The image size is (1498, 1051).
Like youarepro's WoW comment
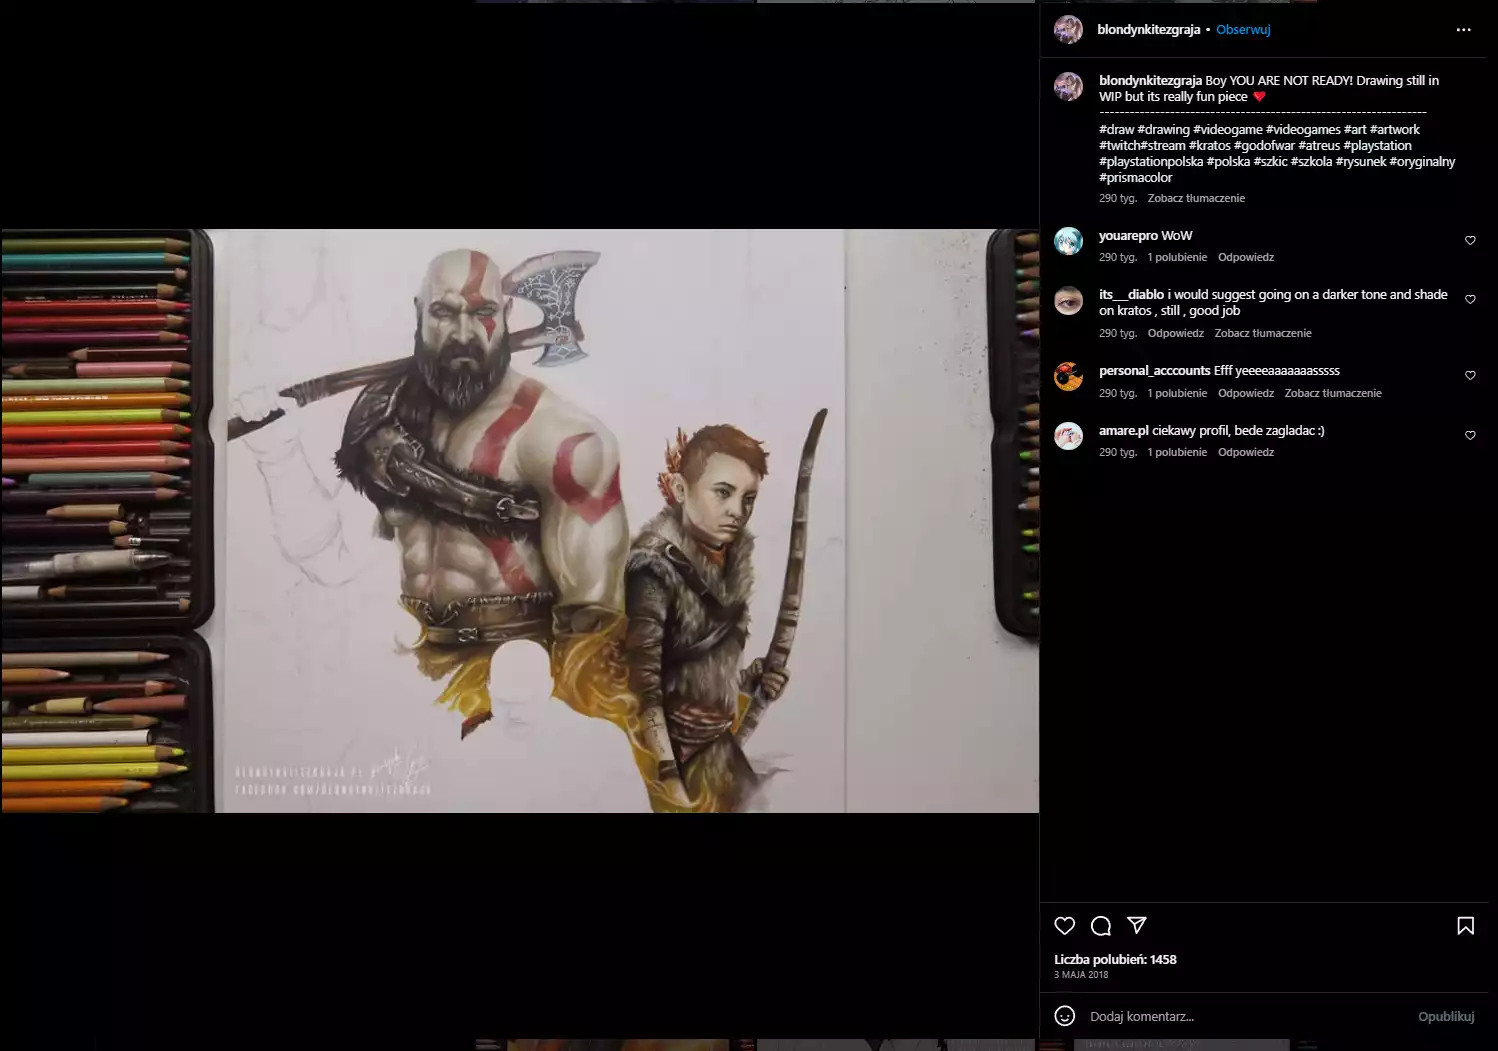click(1470, 241)
